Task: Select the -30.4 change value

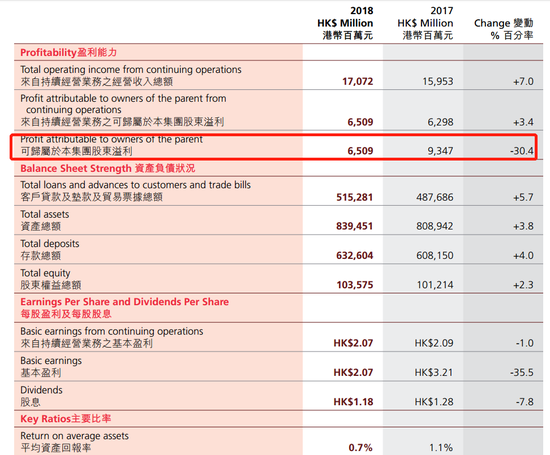Action: pos(522,151)
